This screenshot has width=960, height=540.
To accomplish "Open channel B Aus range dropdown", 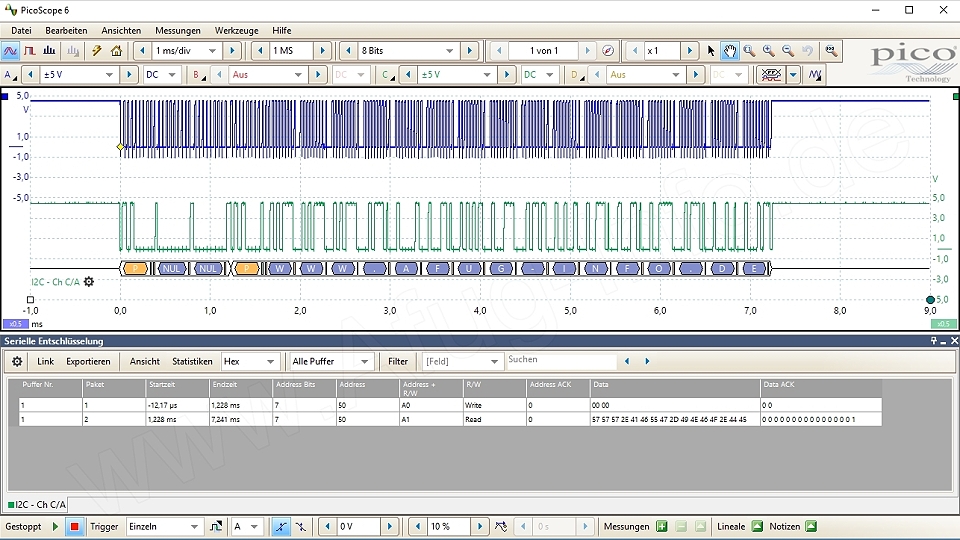I will pos(298,75).
